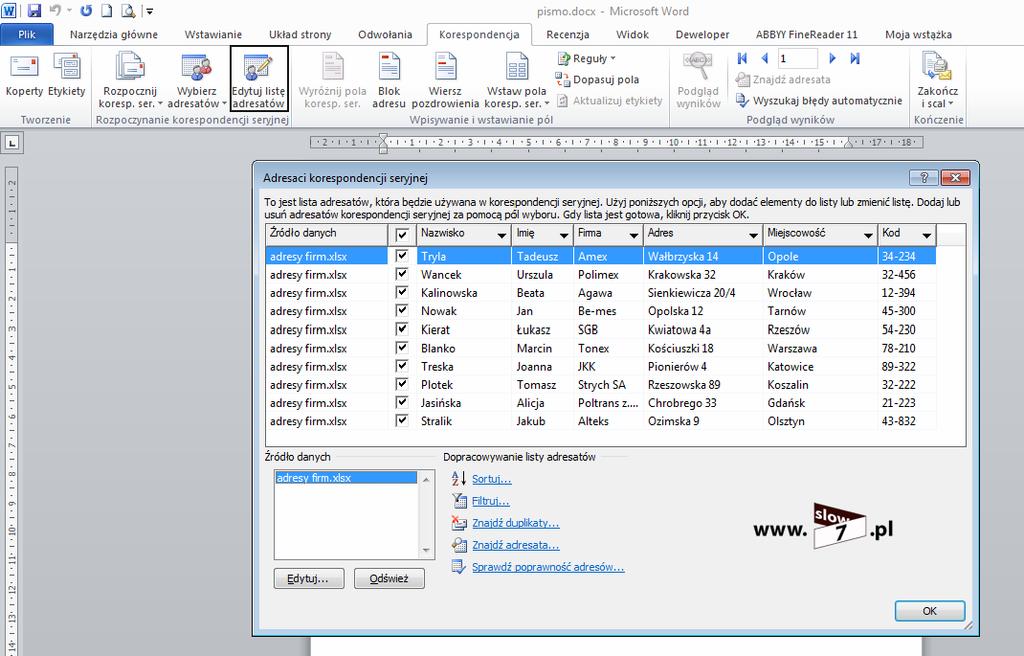Go to first record arrow
The image size is (1024, 656).
(742, 58)
